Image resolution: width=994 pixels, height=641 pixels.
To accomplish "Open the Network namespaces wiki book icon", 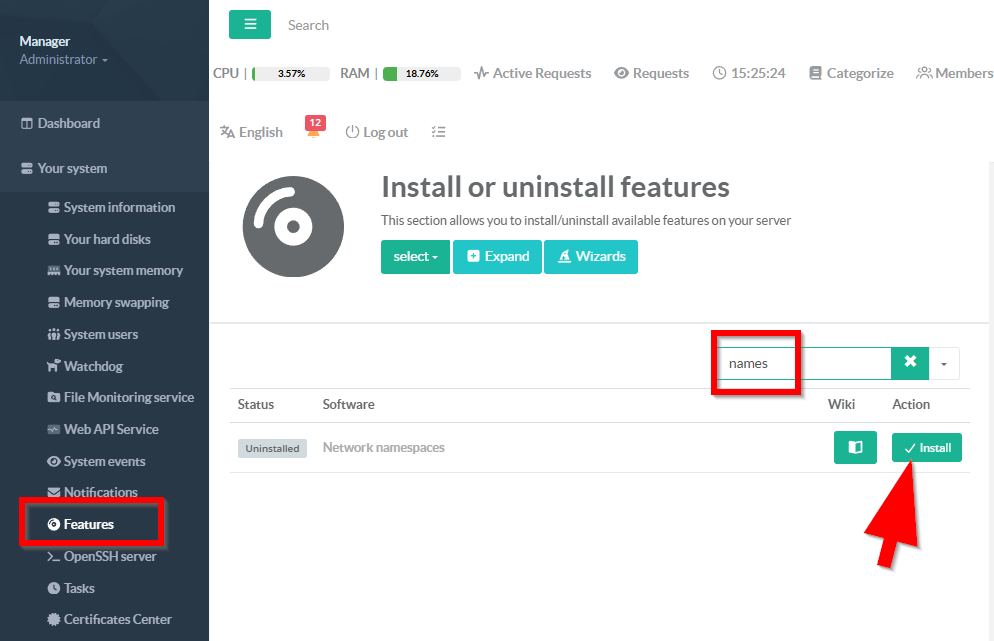I will coord(855,448).
